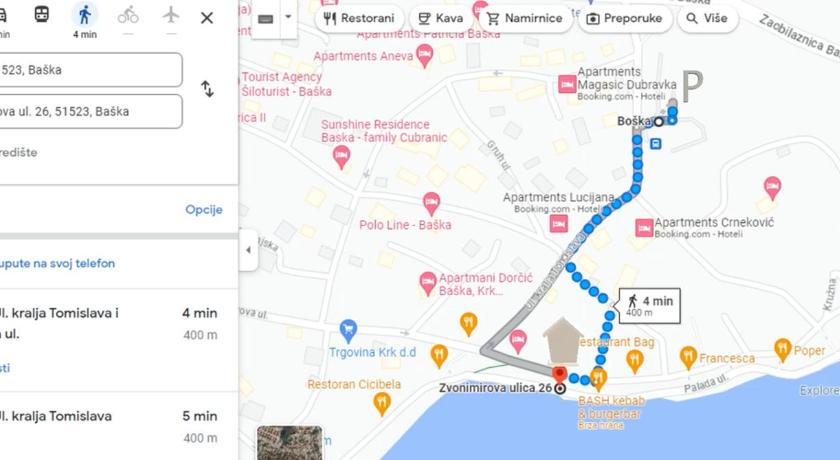Click the Polo Line Baška hotel pin
Viewport: 840px width, 460px height.
431,203
